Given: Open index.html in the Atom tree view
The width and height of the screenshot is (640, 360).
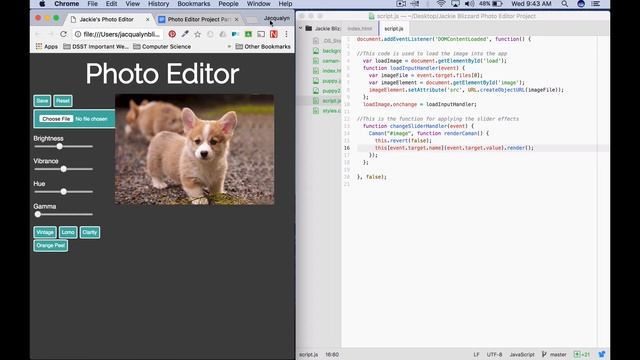Looking at the screenshot, I should point(327,71).
